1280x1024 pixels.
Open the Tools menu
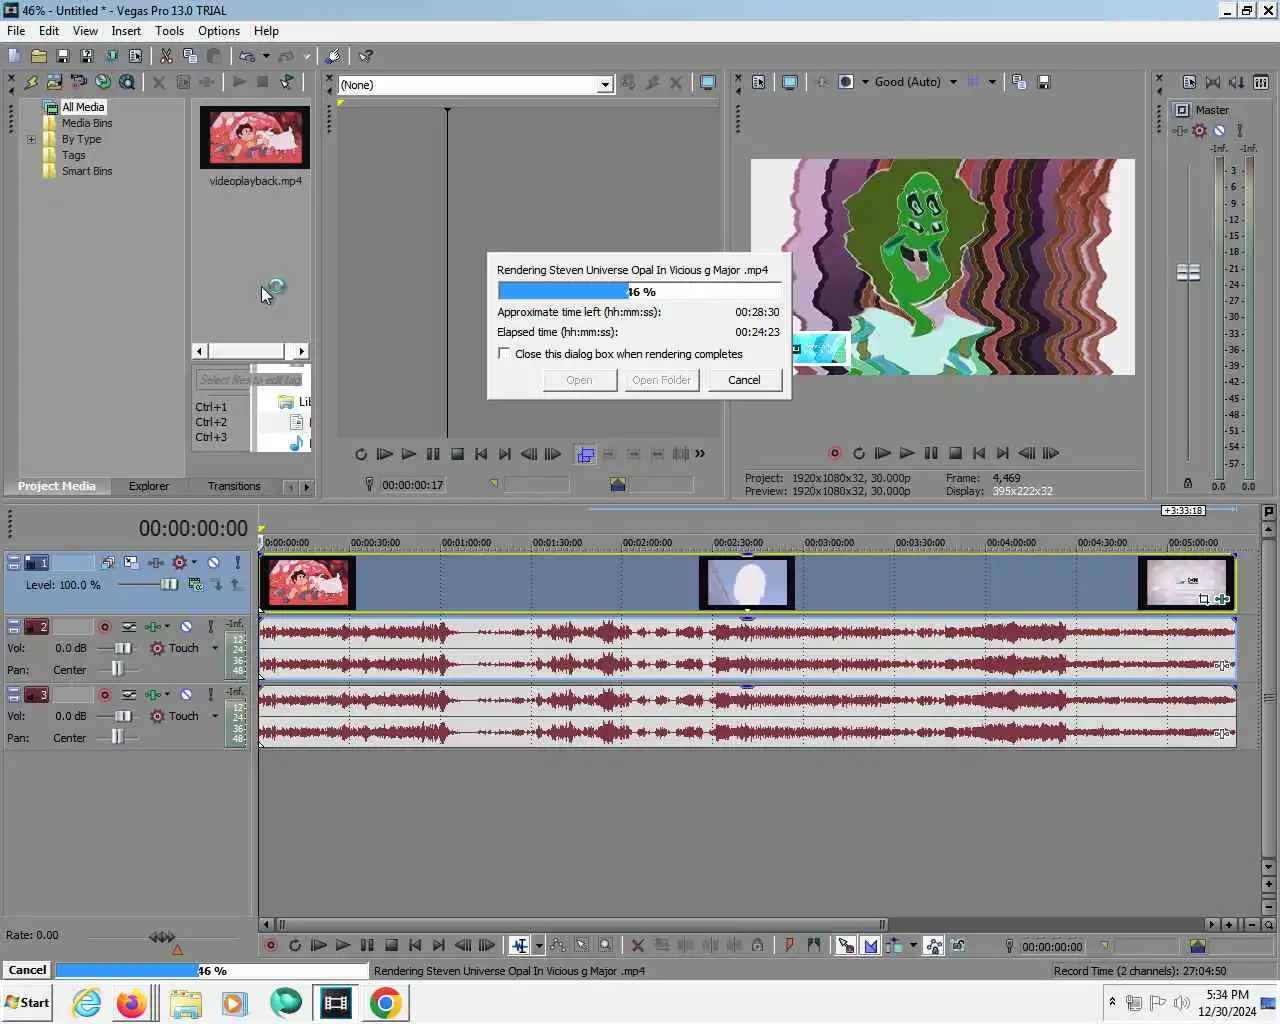[x=169, y=31]
